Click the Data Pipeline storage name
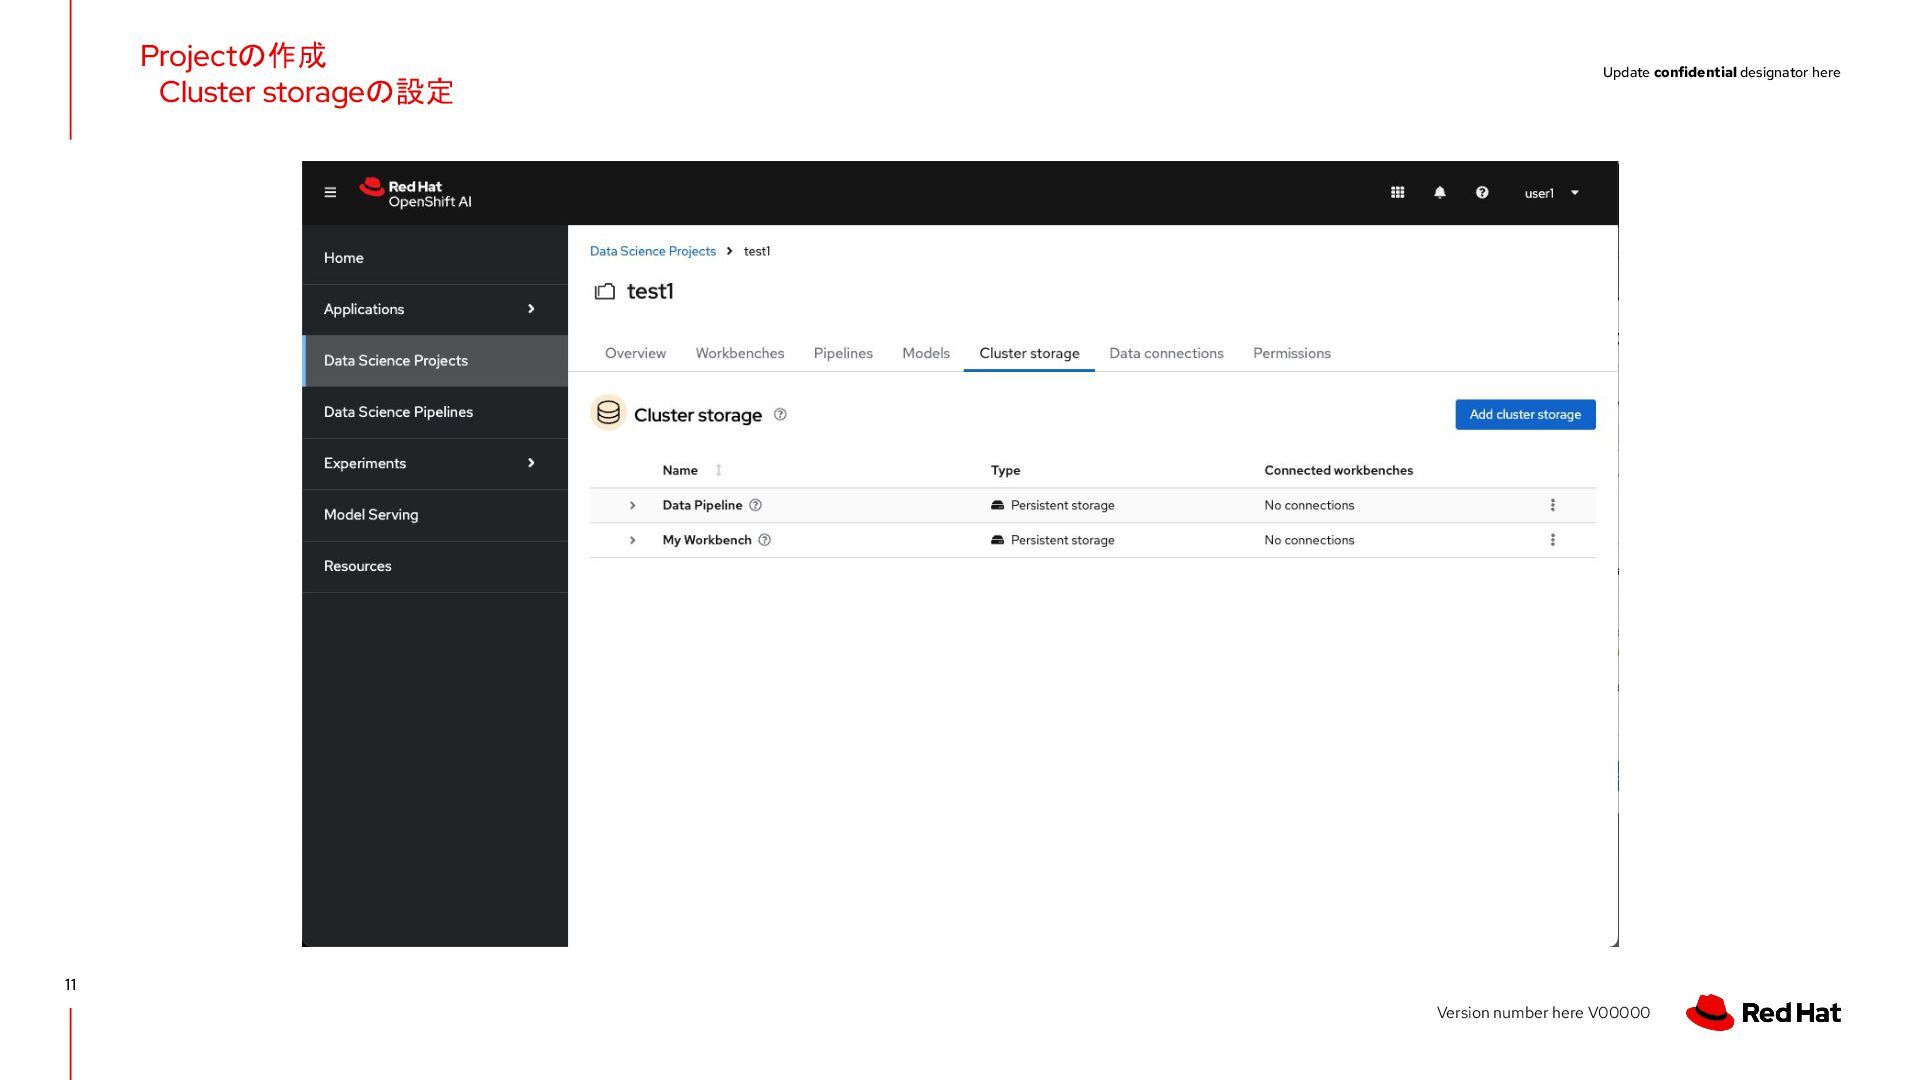The image size is (1920, 1080). (702, 505)
